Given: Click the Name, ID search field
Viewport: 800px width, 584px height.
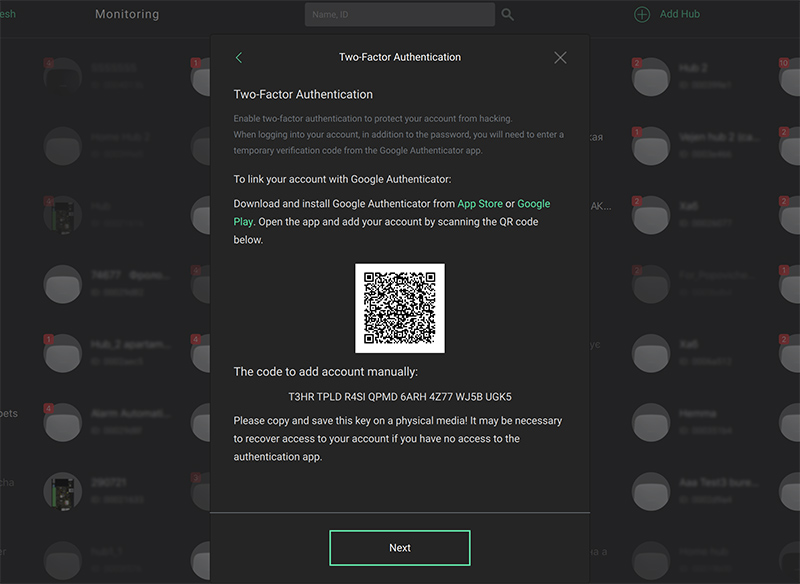Looking at the screenshot, I should click(399, 14).
